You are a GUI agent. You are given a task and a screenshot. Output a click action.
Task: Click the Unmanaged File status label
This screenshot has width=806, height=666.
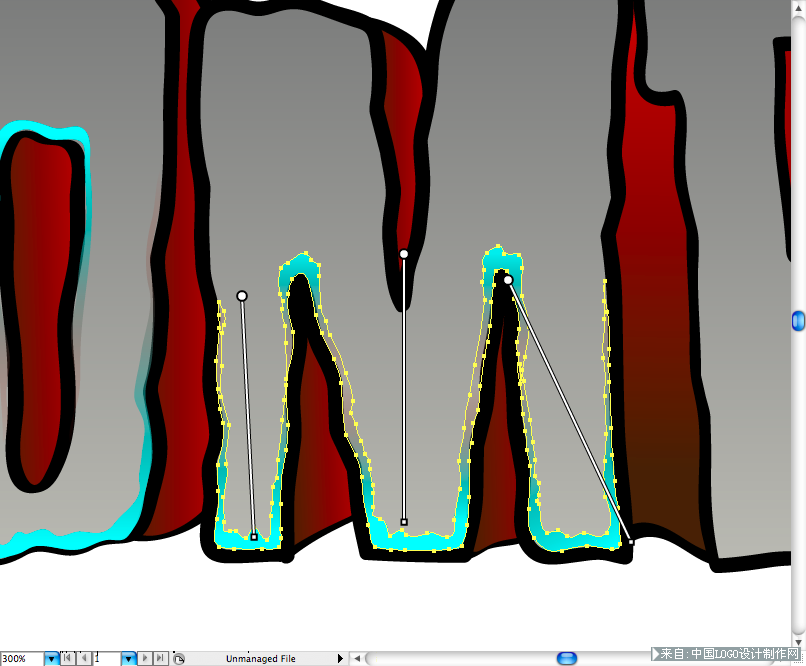click(261, 659)
